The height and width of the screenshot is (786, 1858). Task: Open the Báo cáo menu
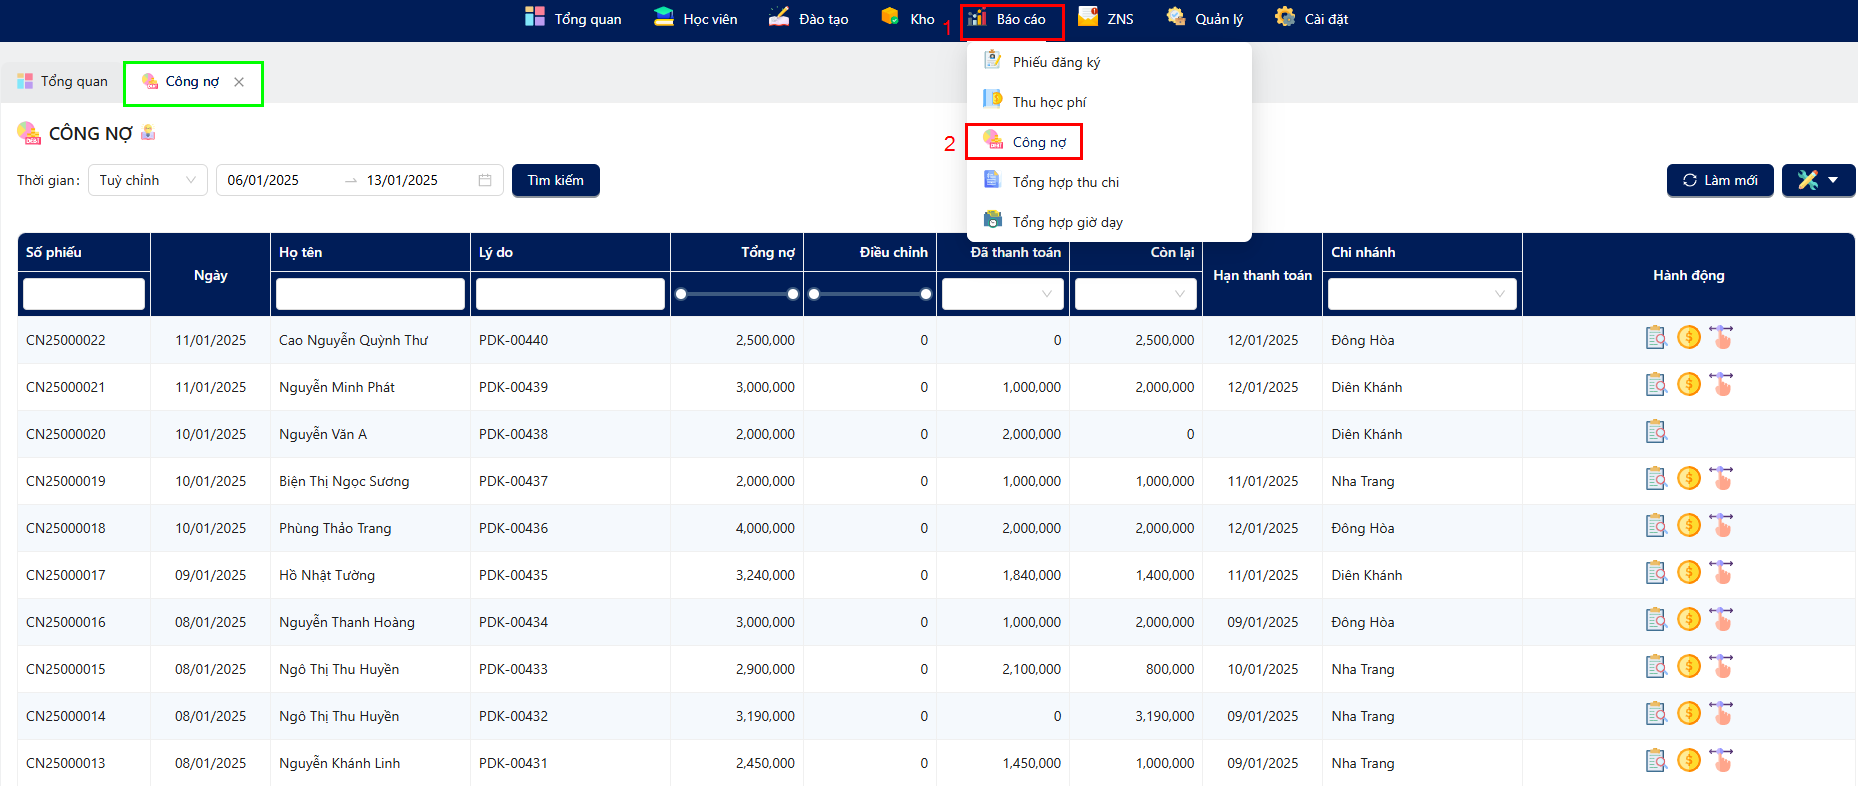[1008, 19]
